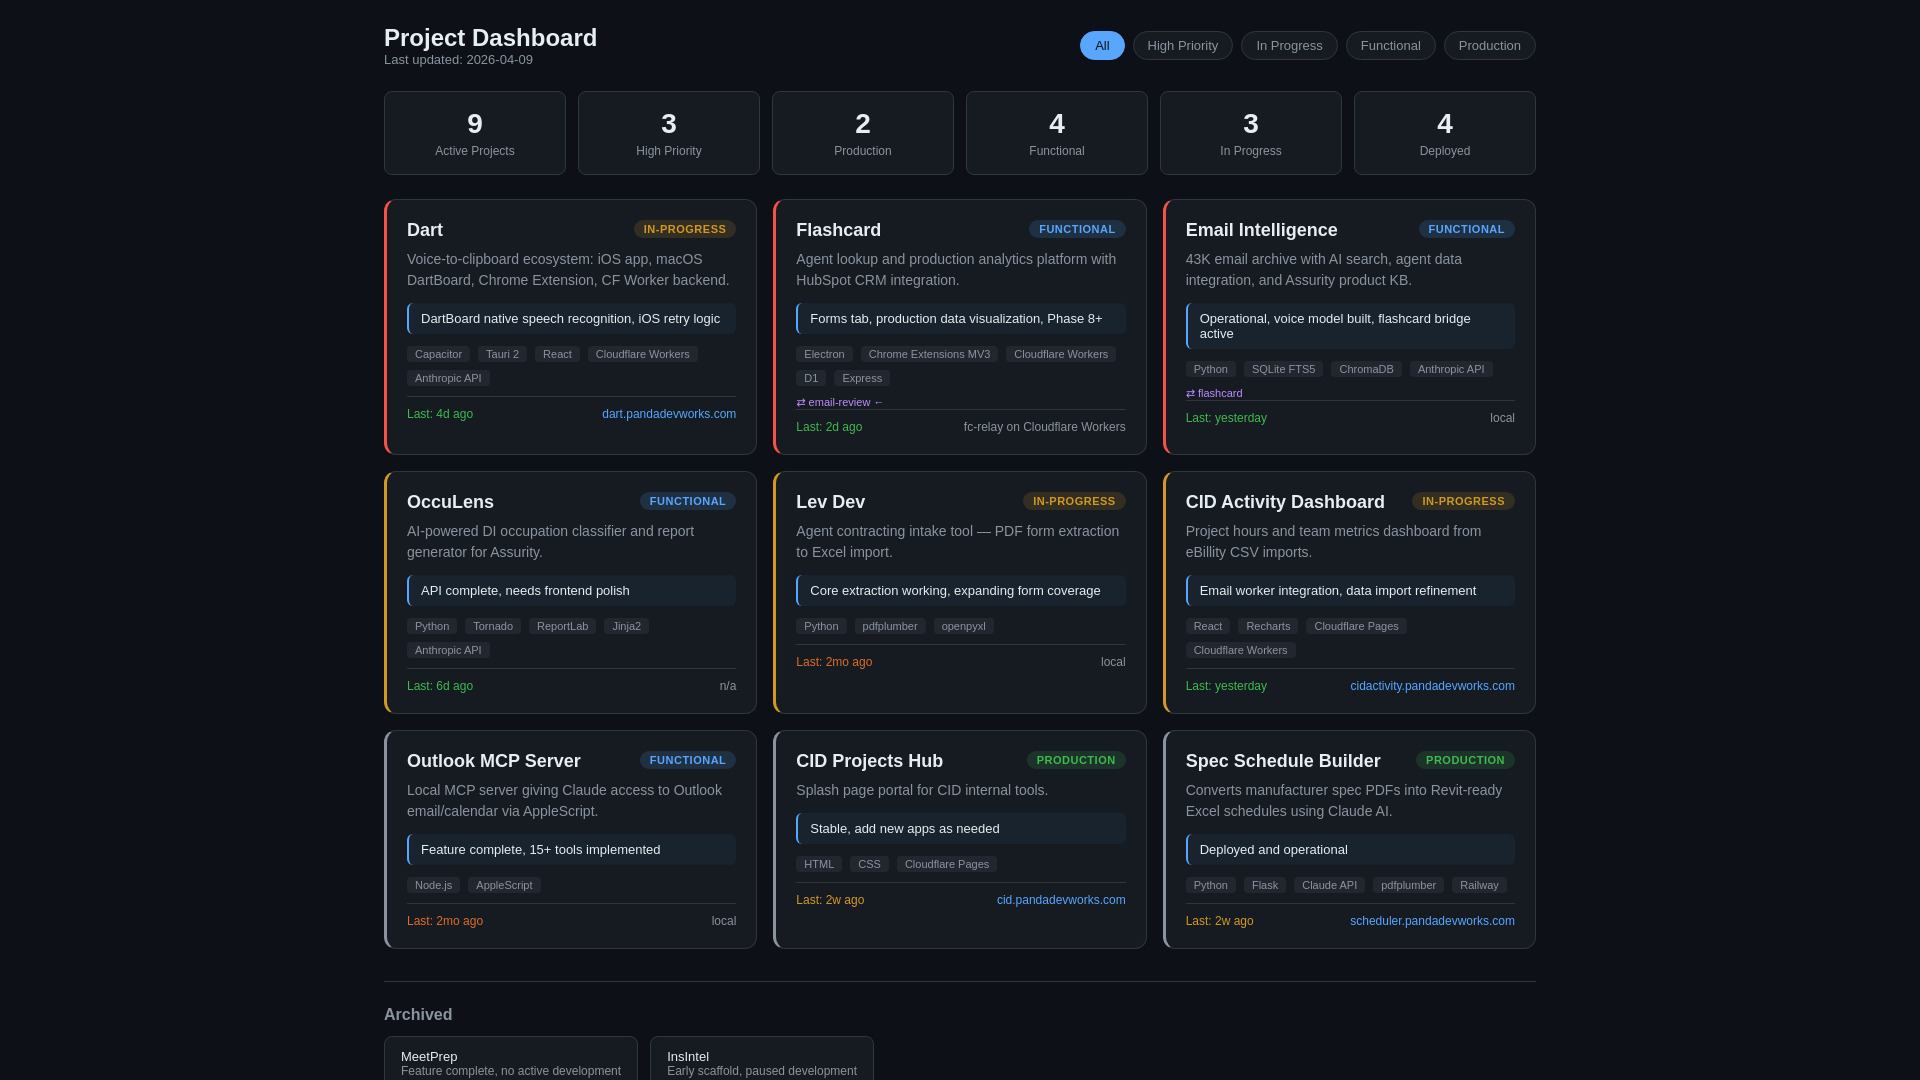Show only Production projects
The image size is (1920, 1080).
click(1490, 46)
